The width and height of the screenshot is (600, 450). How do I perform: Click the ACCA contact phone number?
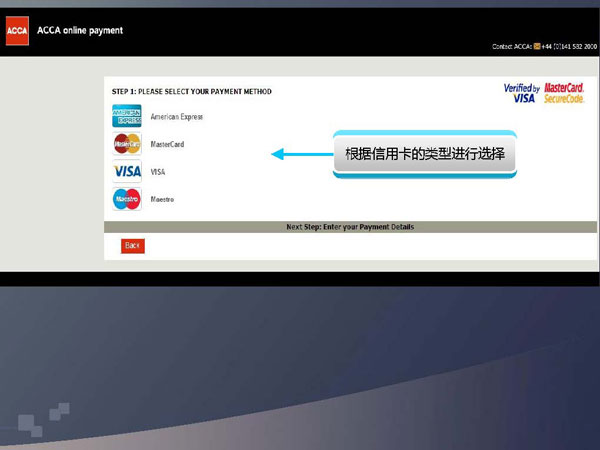pyautogui.click(x=570, y=46)
